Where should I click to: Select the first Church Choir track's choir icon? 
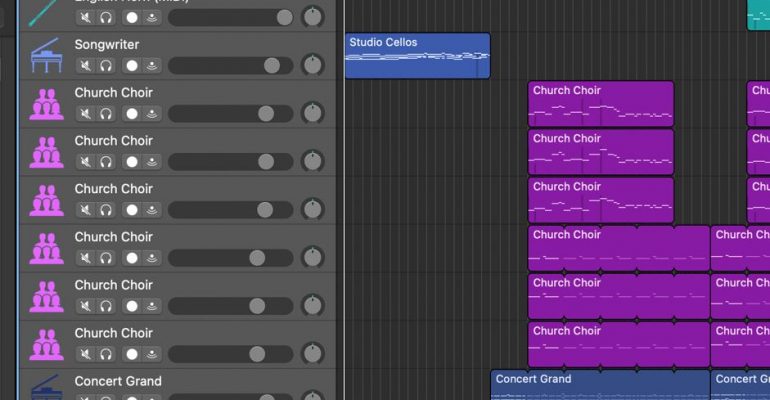click(x=46, y=104)
